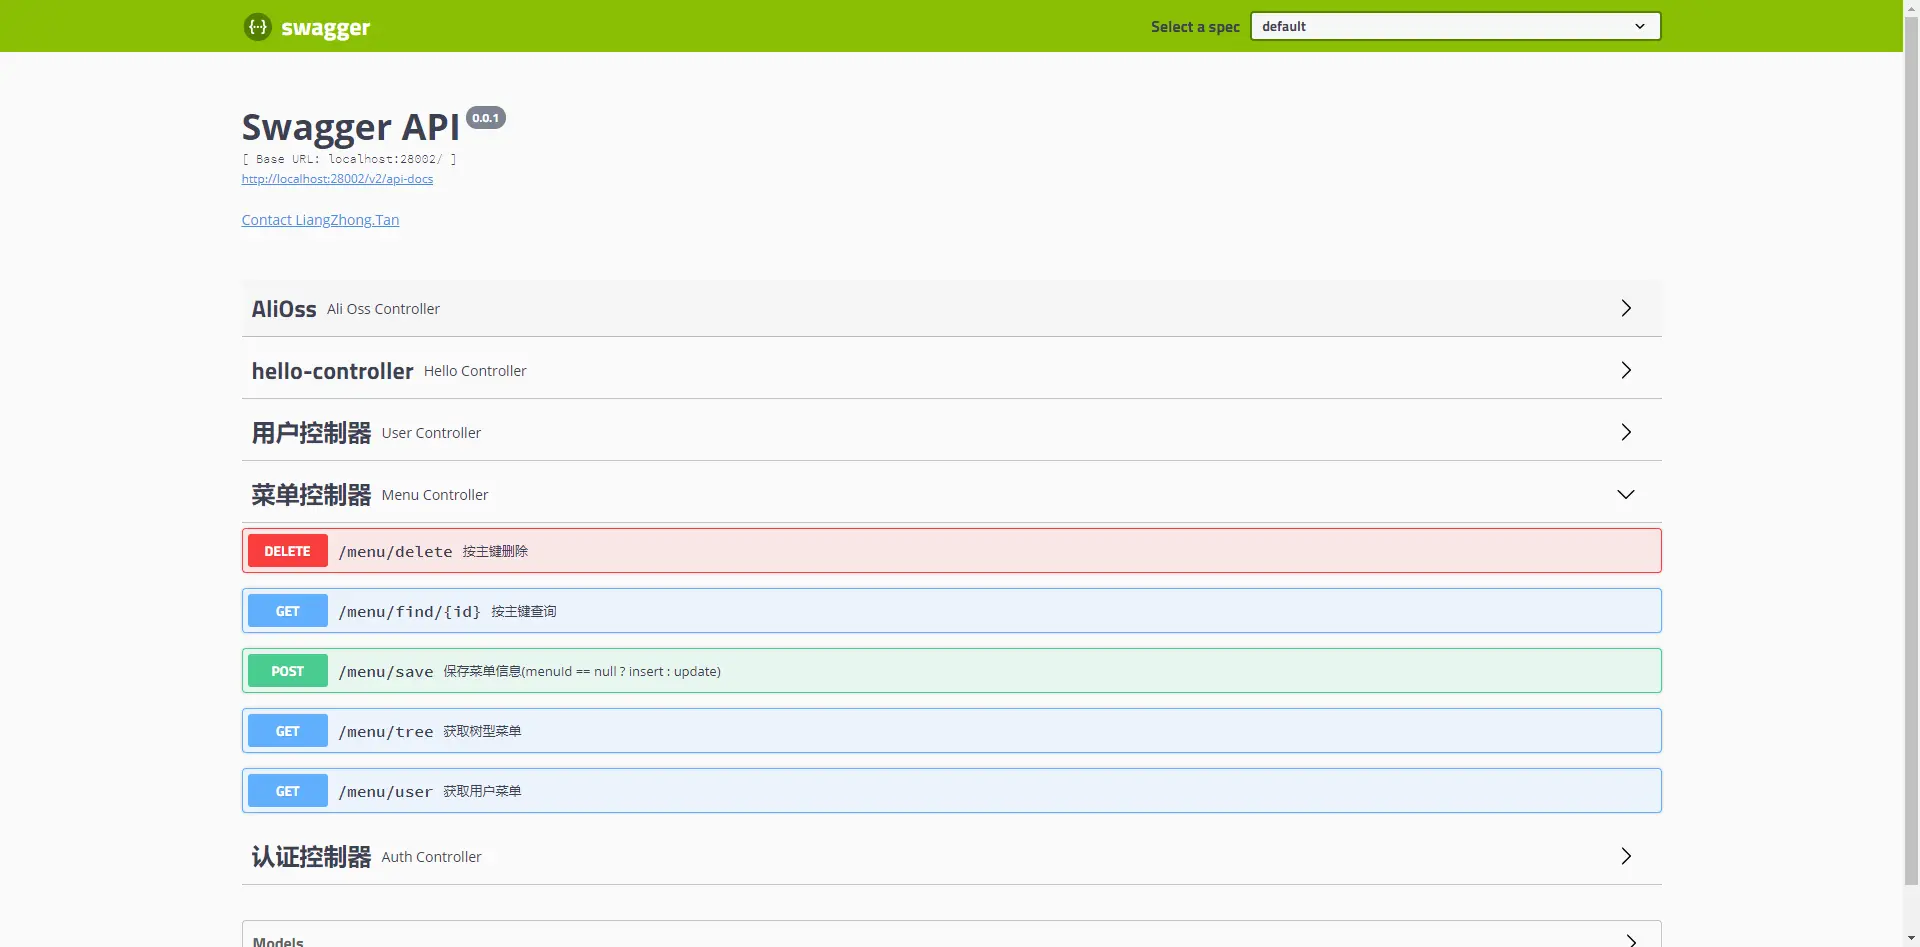The height and width of the screenshot is (947, 1920).
Task: Click the 菜单控制器 section title
Action: point(311,495)
